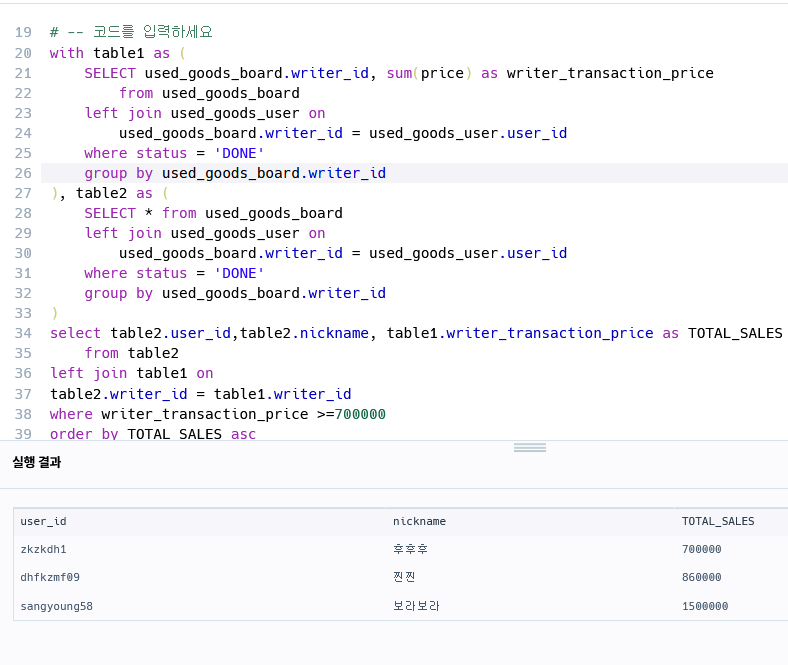Click 'table2.nickname' on line 34
This screenshot has height=665, width=788.
tap(304, 333)
